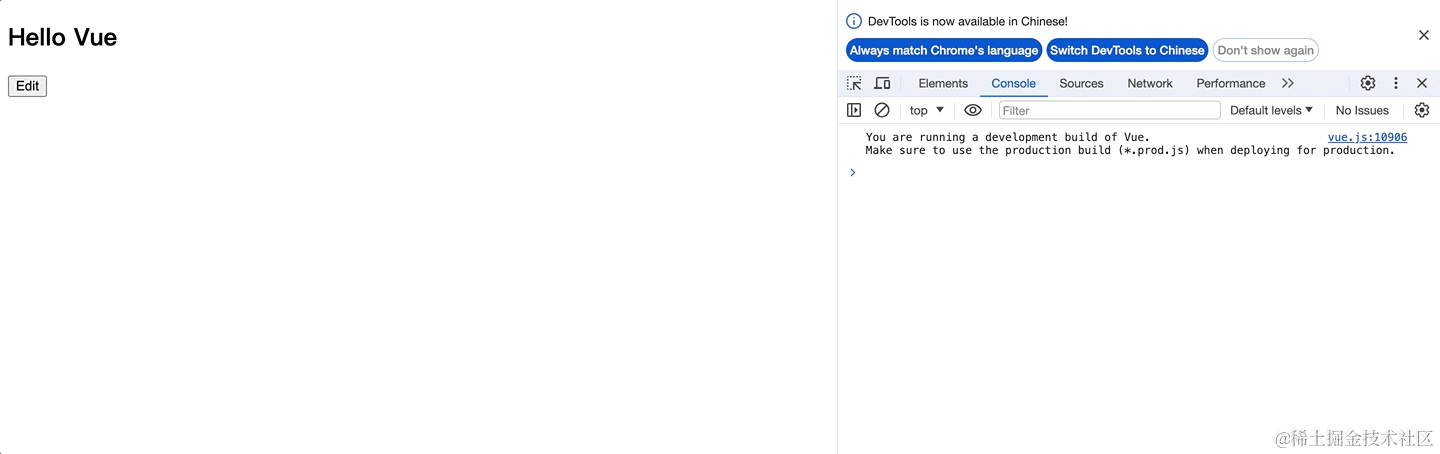Open the Default levels dropdown
This screenshot has width=1440, height=454.
pyautogui.click(x=1271, y=110)
